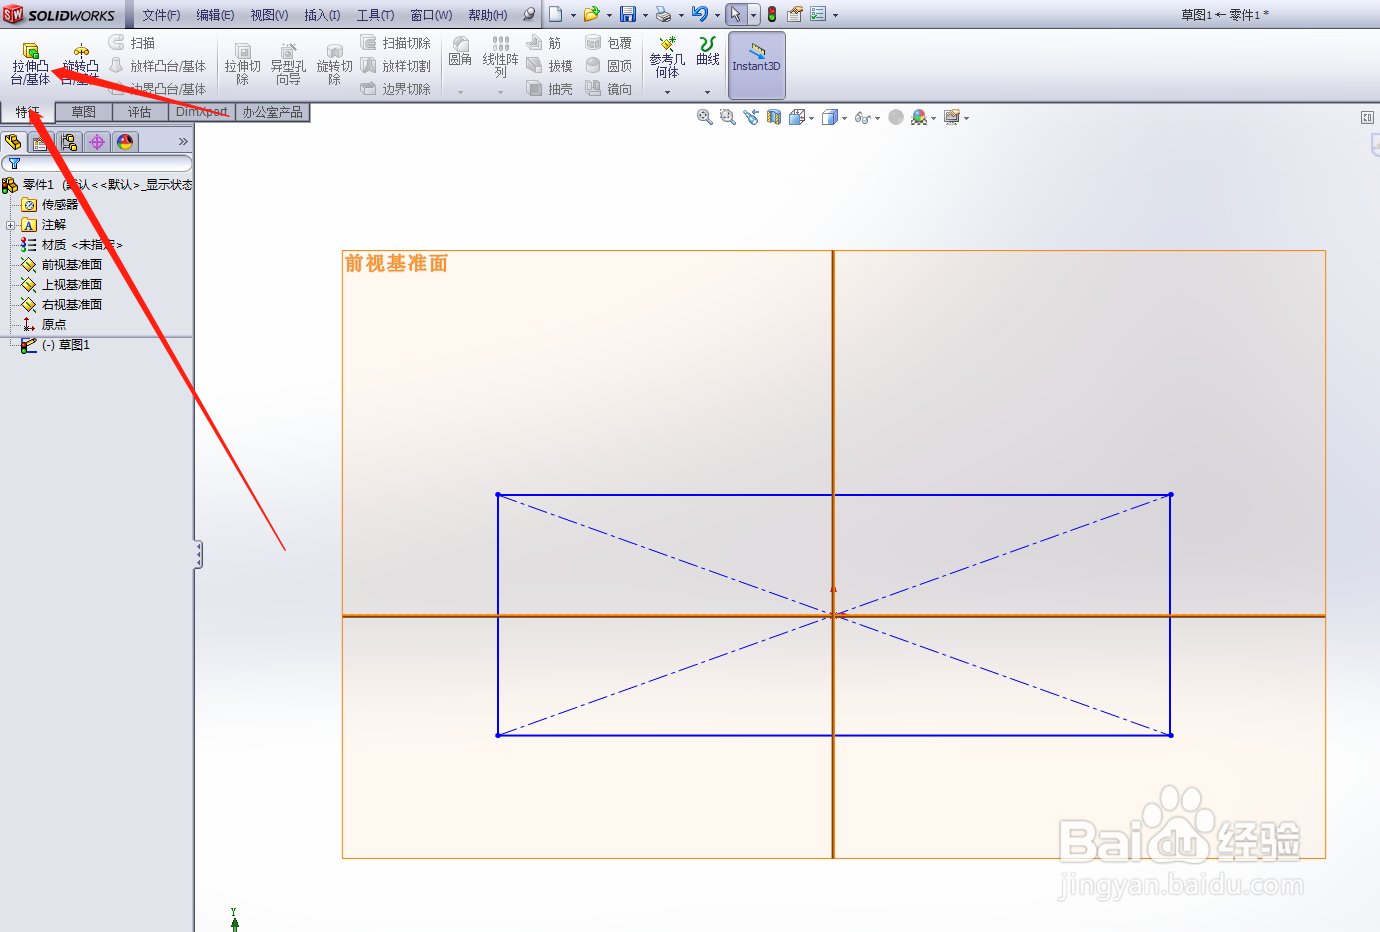Screen dimensions: 1380x932
Task: Click the Zoom to Fit icon
Action: [705, 117]
